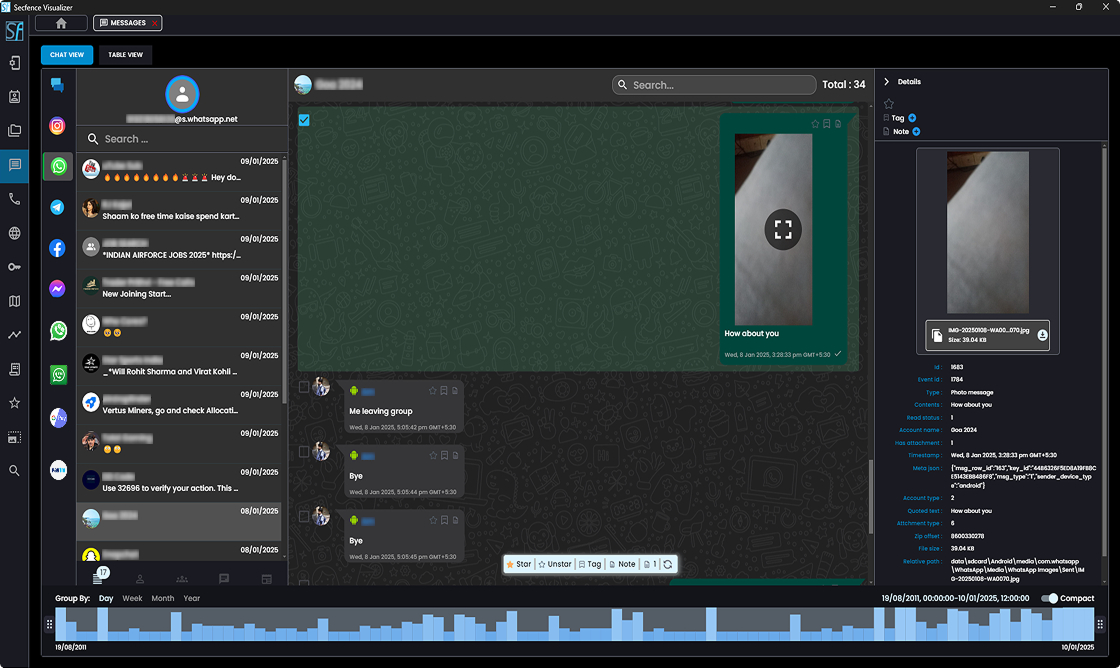This screenshot has height=668, width=1120.
Task: Focus the chat list Search field
Action: click(x=182, y=139)
